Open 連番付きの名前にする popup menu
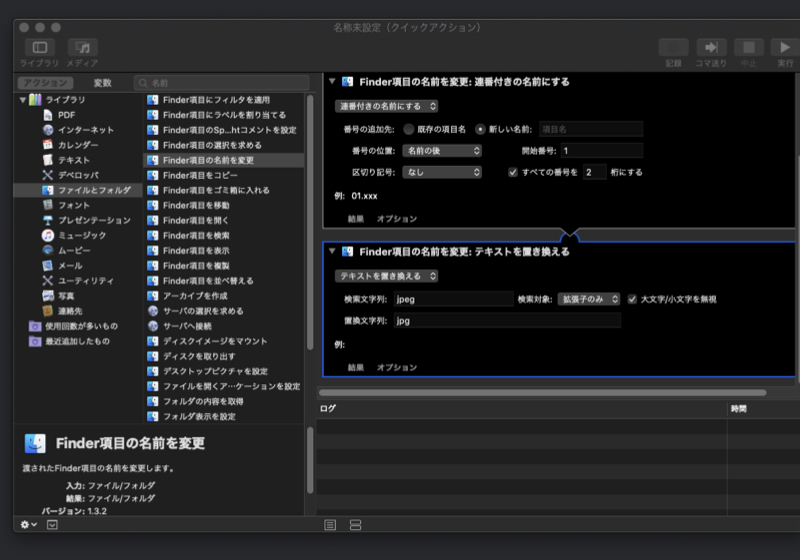 point(387,106)
